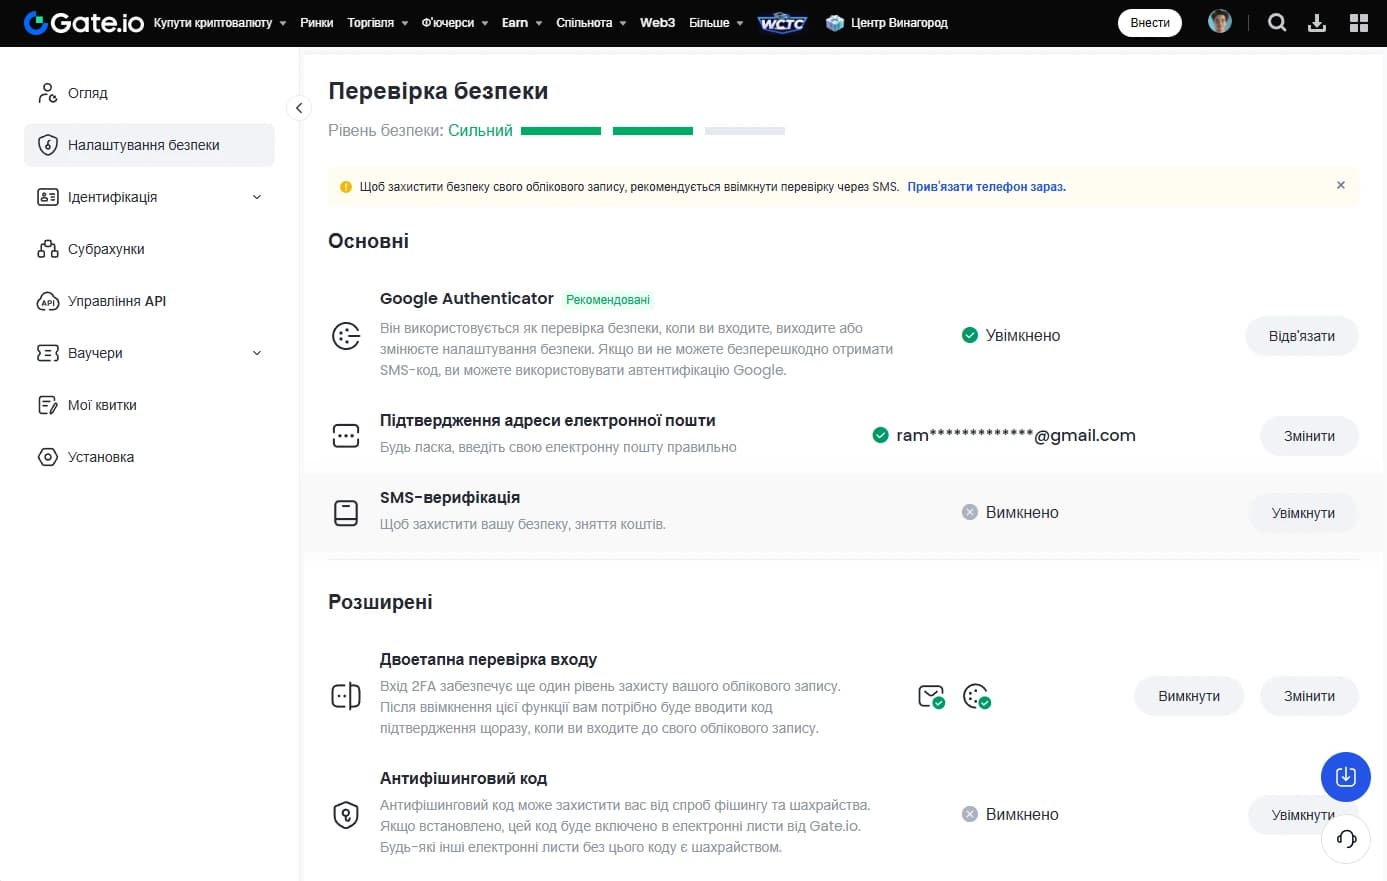Click Увімкнути for SMS-верифікація
Screen dimensions: 1387x881
1303,513
